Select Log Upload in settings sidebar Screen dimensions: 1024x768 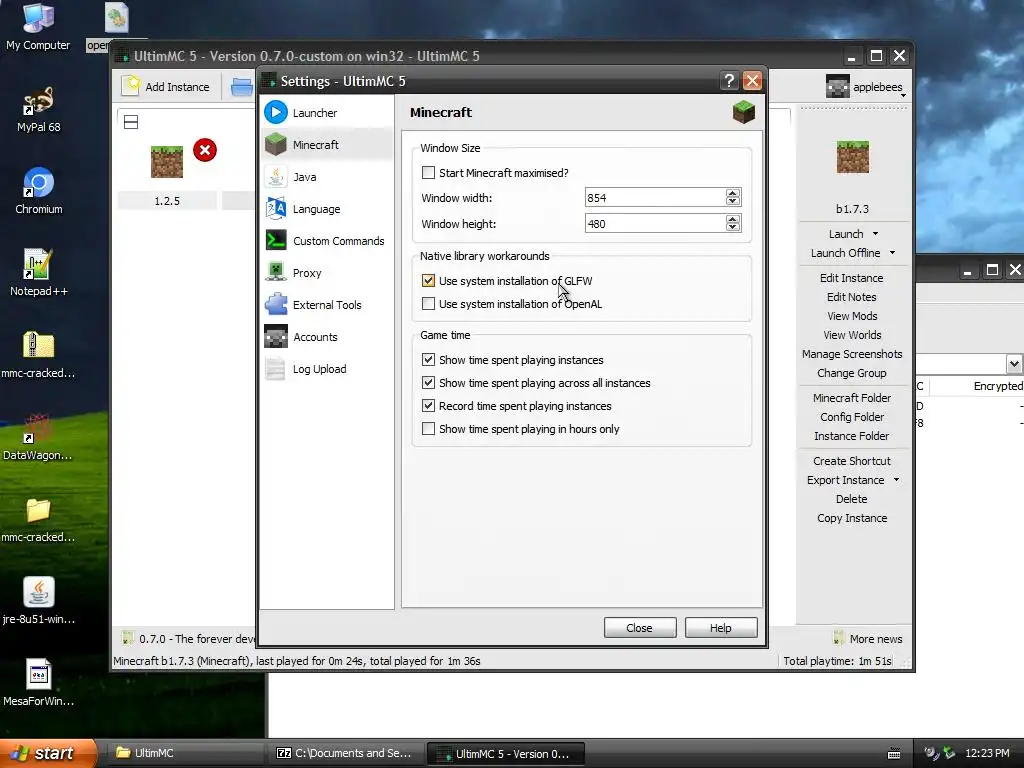pos(327,369)
